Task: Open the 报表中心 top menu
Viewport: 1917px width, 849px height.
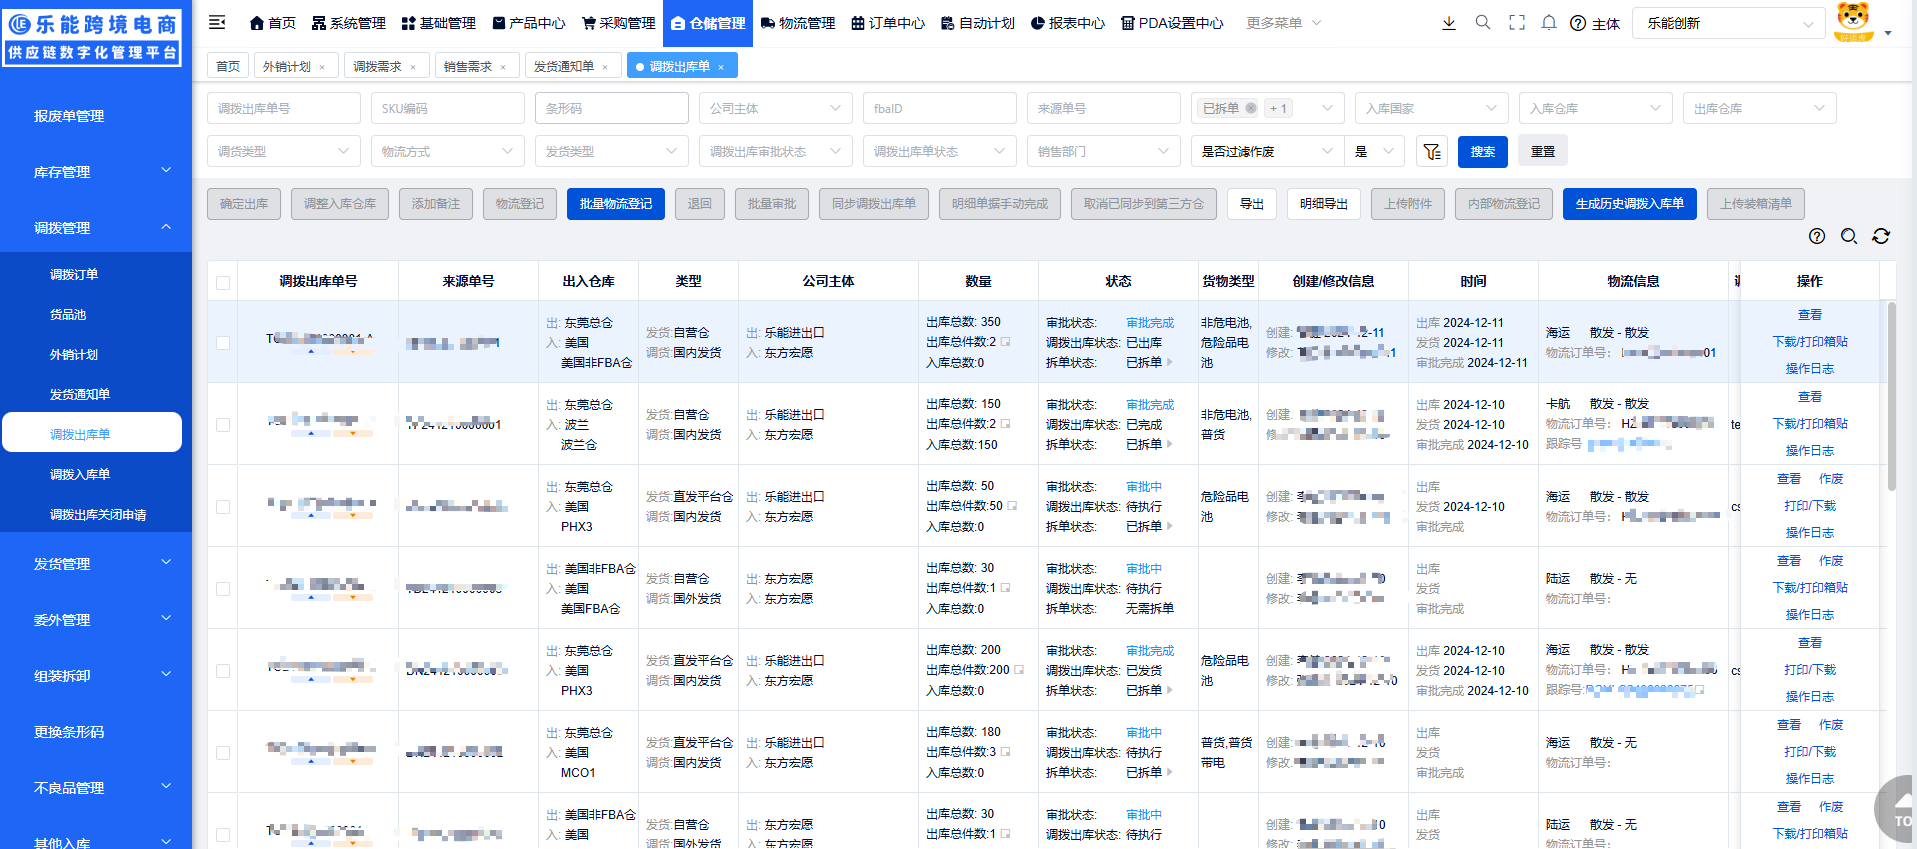Action: click(1067, 23)
